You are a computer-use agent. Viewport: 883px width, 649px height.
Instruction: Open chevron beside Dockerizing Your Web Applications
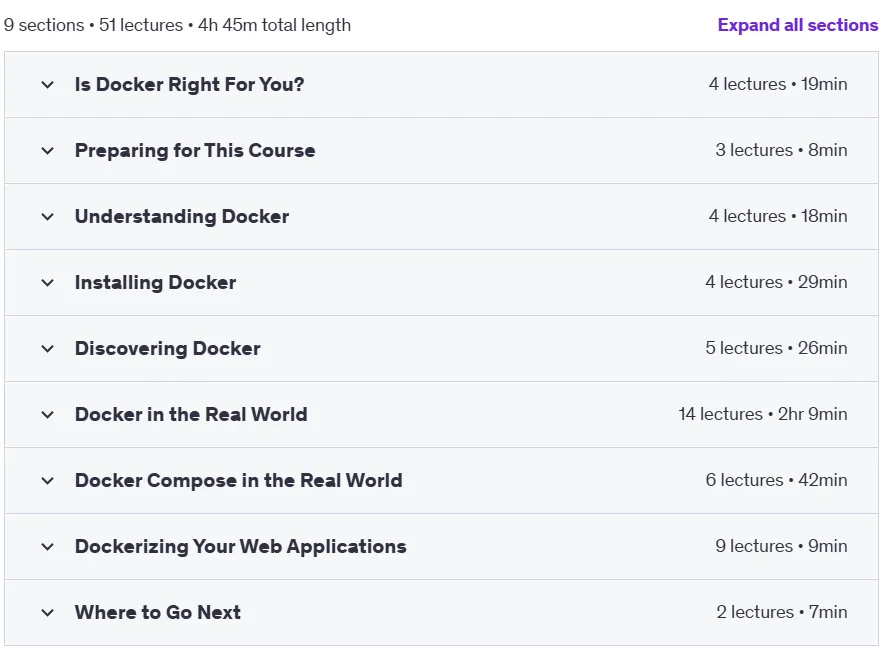coord(48,546)
